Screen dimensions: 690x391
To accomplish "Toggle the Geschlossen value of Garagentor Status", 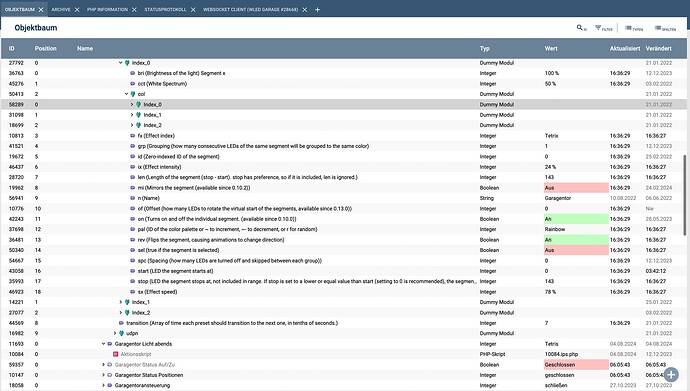I will click(x=576, y=365).
